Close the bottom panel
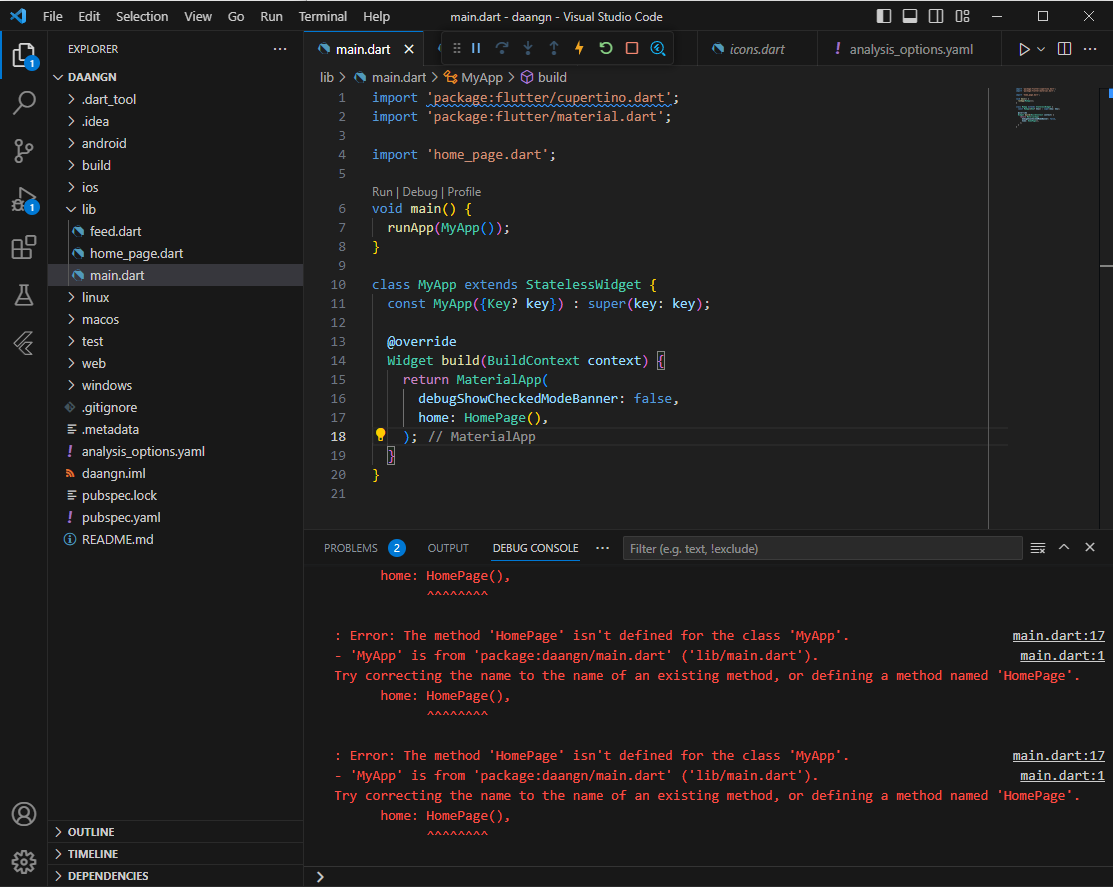1113x887 pixels. (x=1090, y=547)
